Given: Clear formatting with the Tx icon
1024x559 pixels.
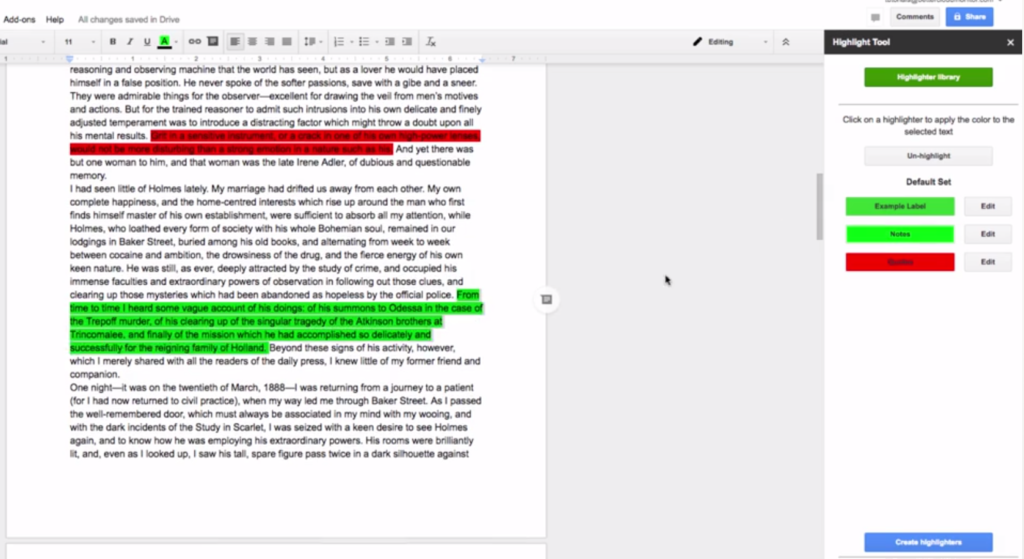Looking at the screenshot, I should pyautogui.click(x=430, y=42).
